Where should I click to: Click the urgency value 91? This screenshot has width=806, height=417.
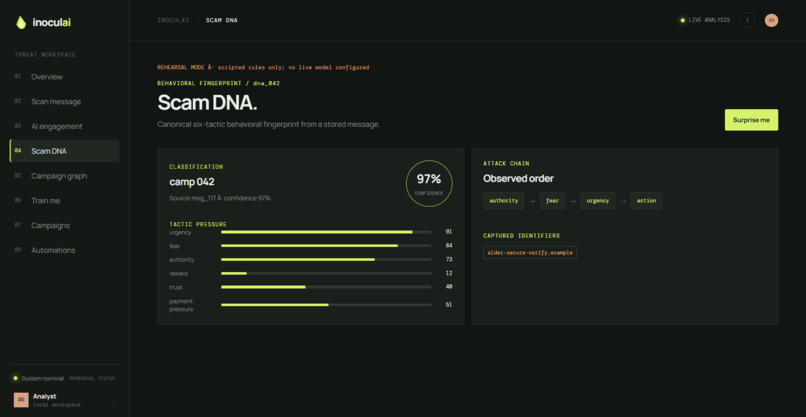pos(449,232)
